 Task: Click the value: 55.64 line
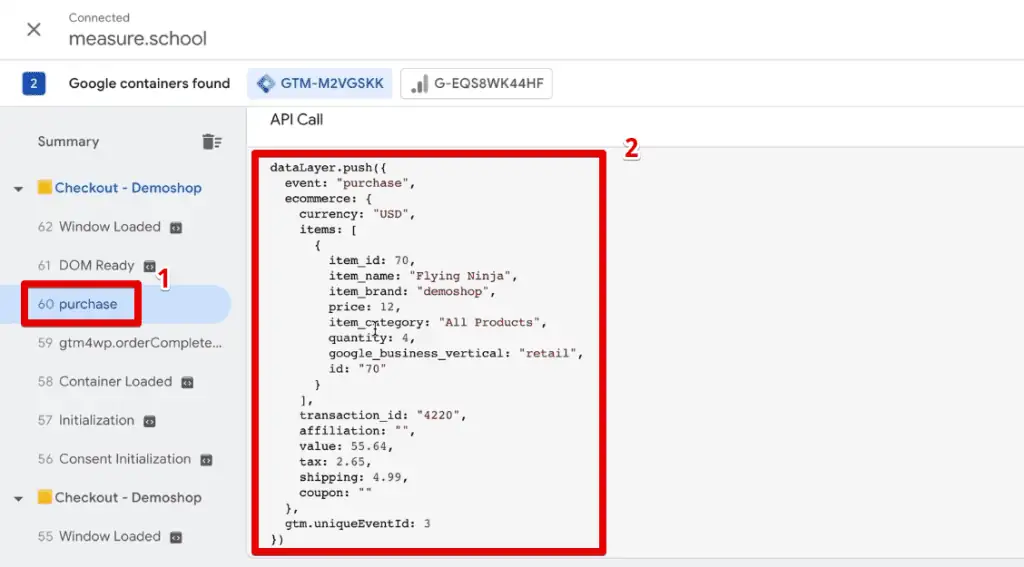346,447
